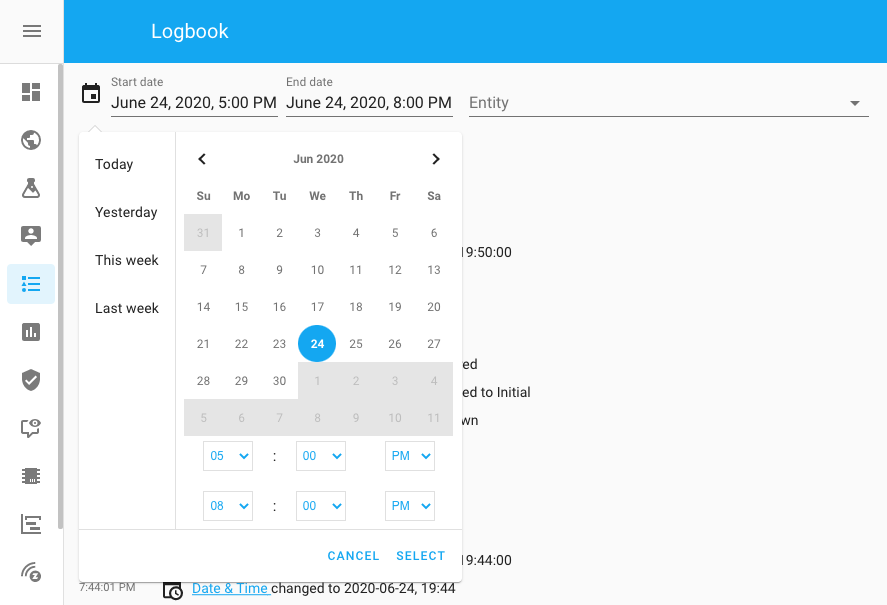Screen dimensions: 887x605
Task: Open Developer Tools flask icon
Action: tap(31, 188)
